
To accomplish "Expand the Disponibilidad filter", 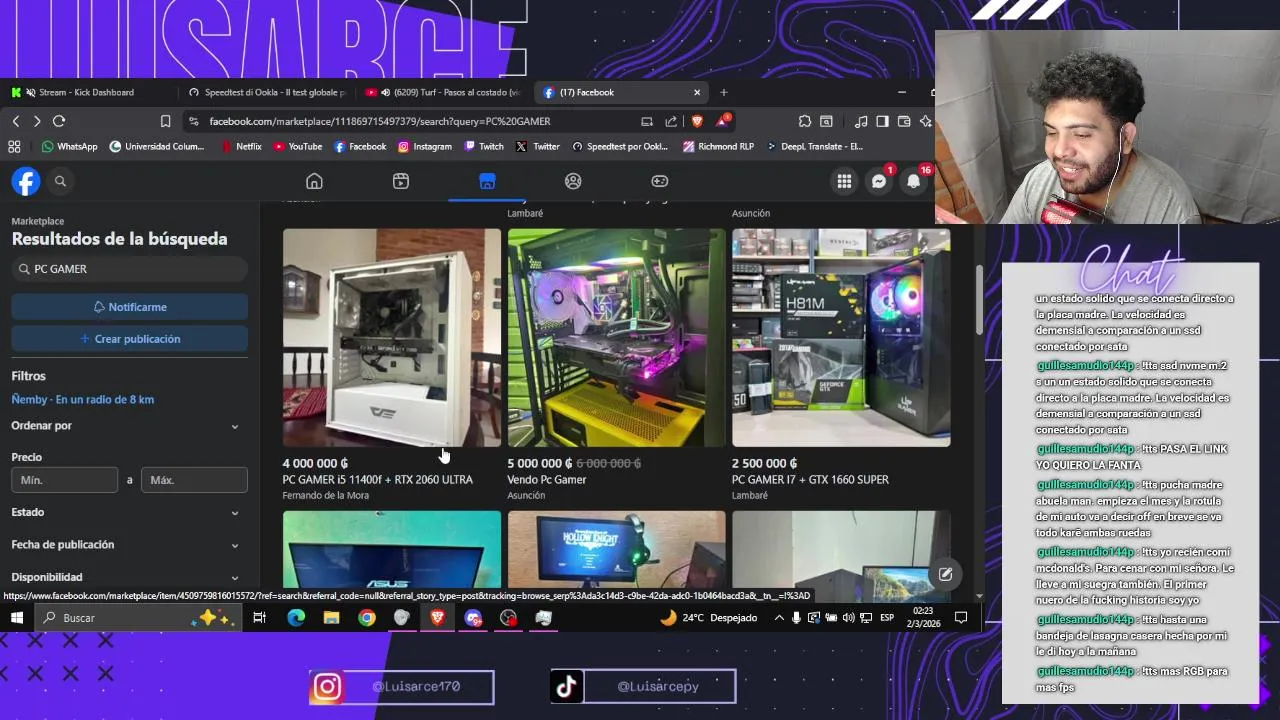I will pyautogui.click(x=125, y=577).
